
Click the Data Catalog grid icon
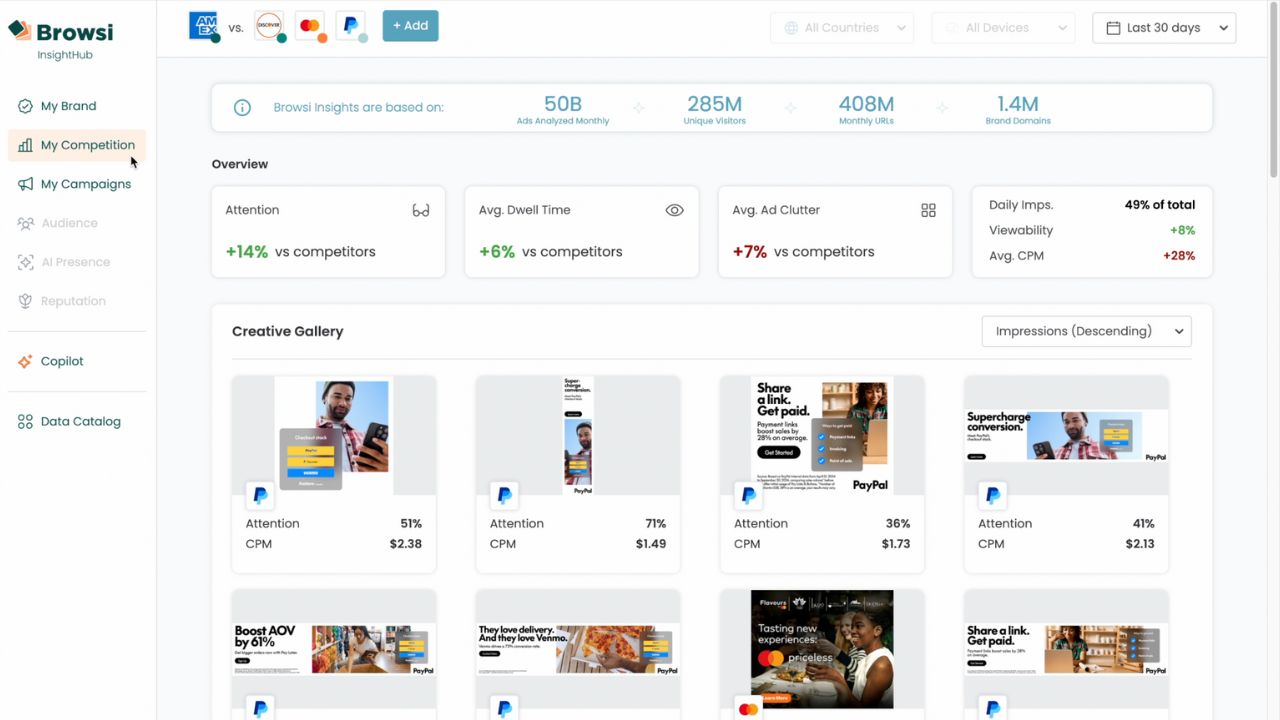[25, 421]
